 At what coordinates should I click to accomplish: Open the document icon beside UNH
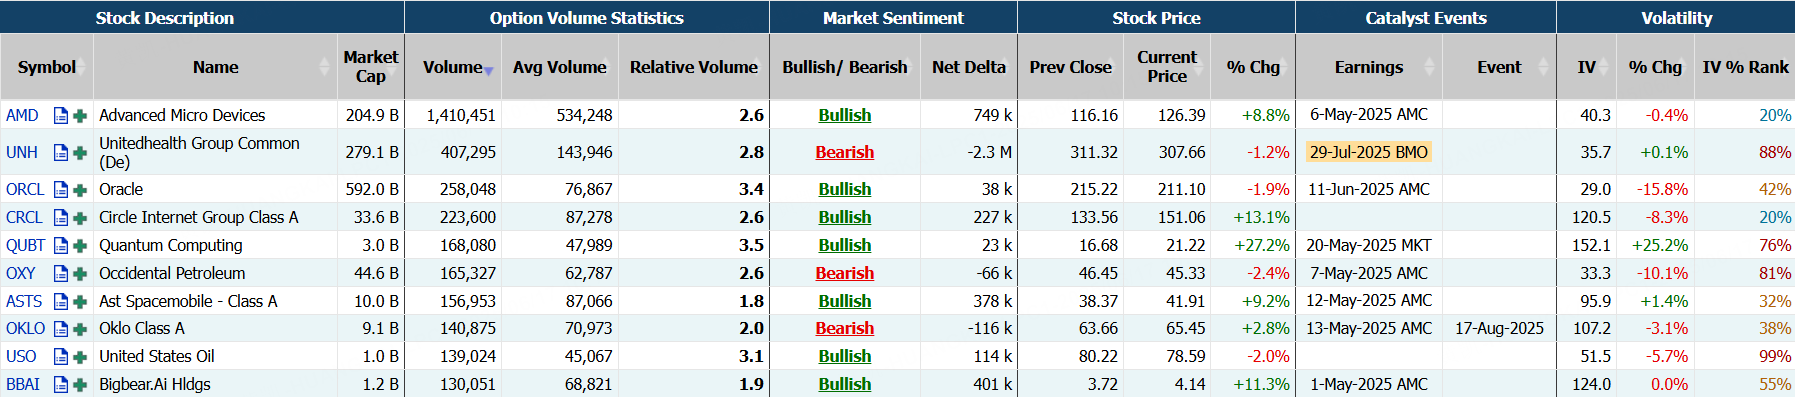(61, 153)
